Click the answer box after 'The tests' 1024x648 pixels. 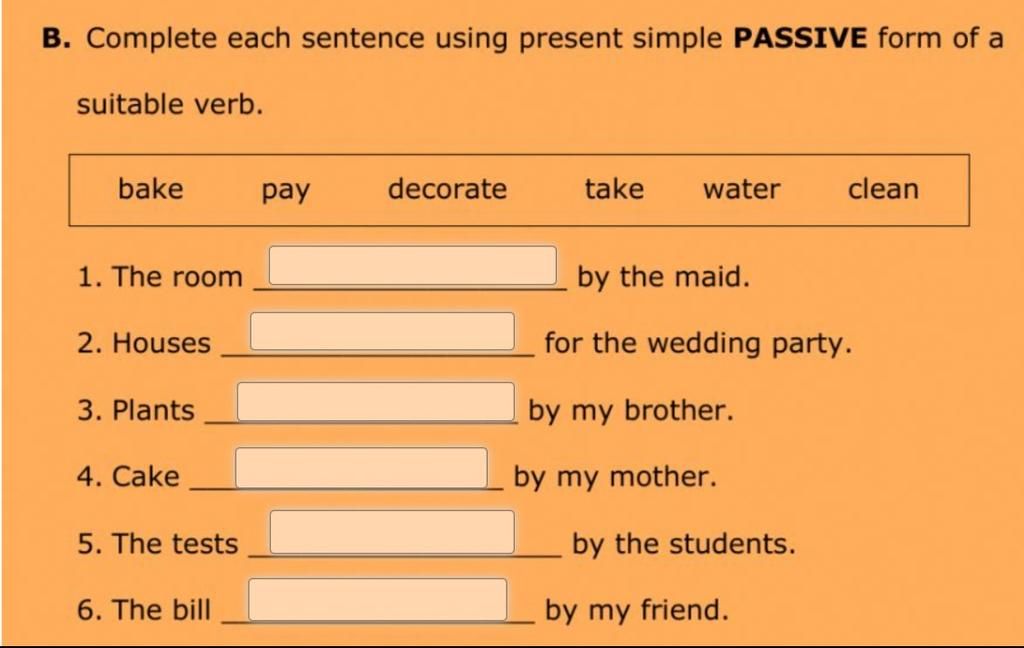pyautogui.click(x=392, y=532)
